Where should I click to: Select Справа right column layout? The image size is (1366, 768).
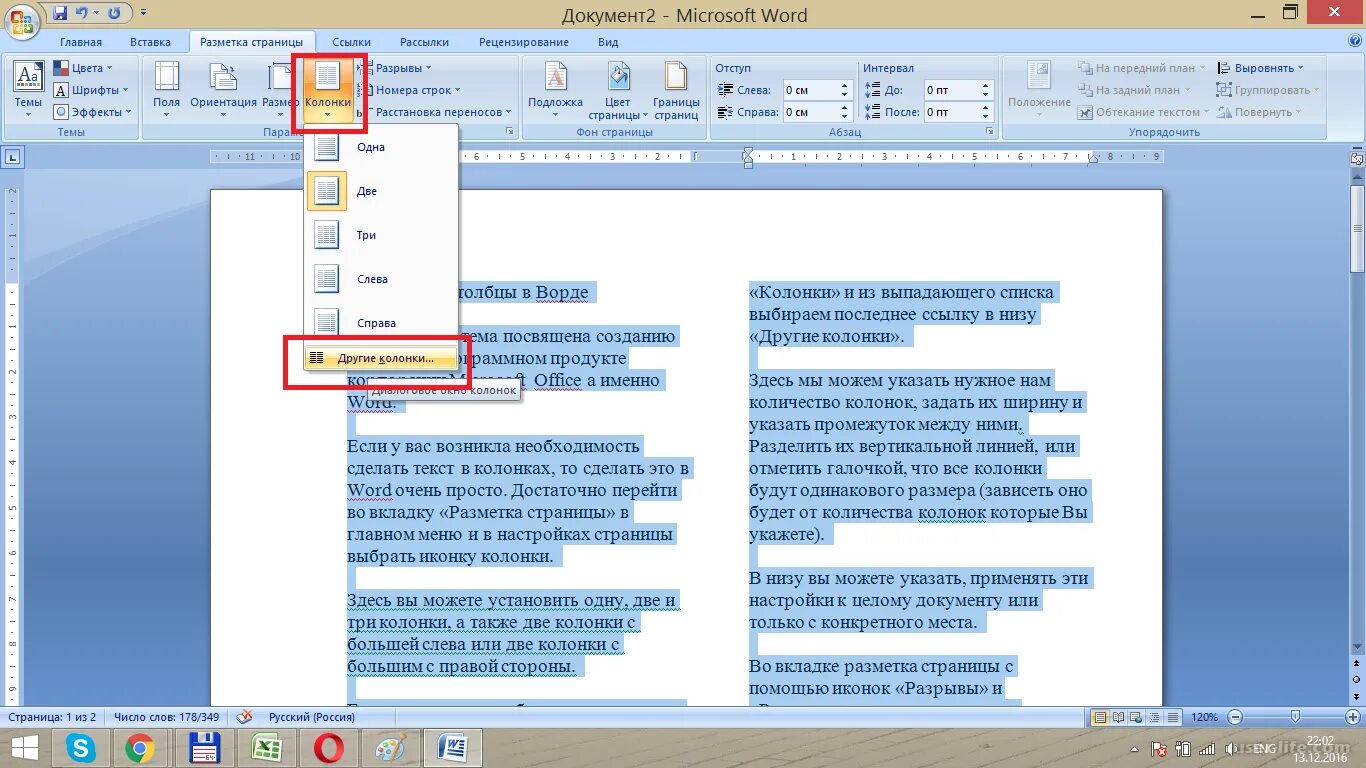click(x=381, y=322)
